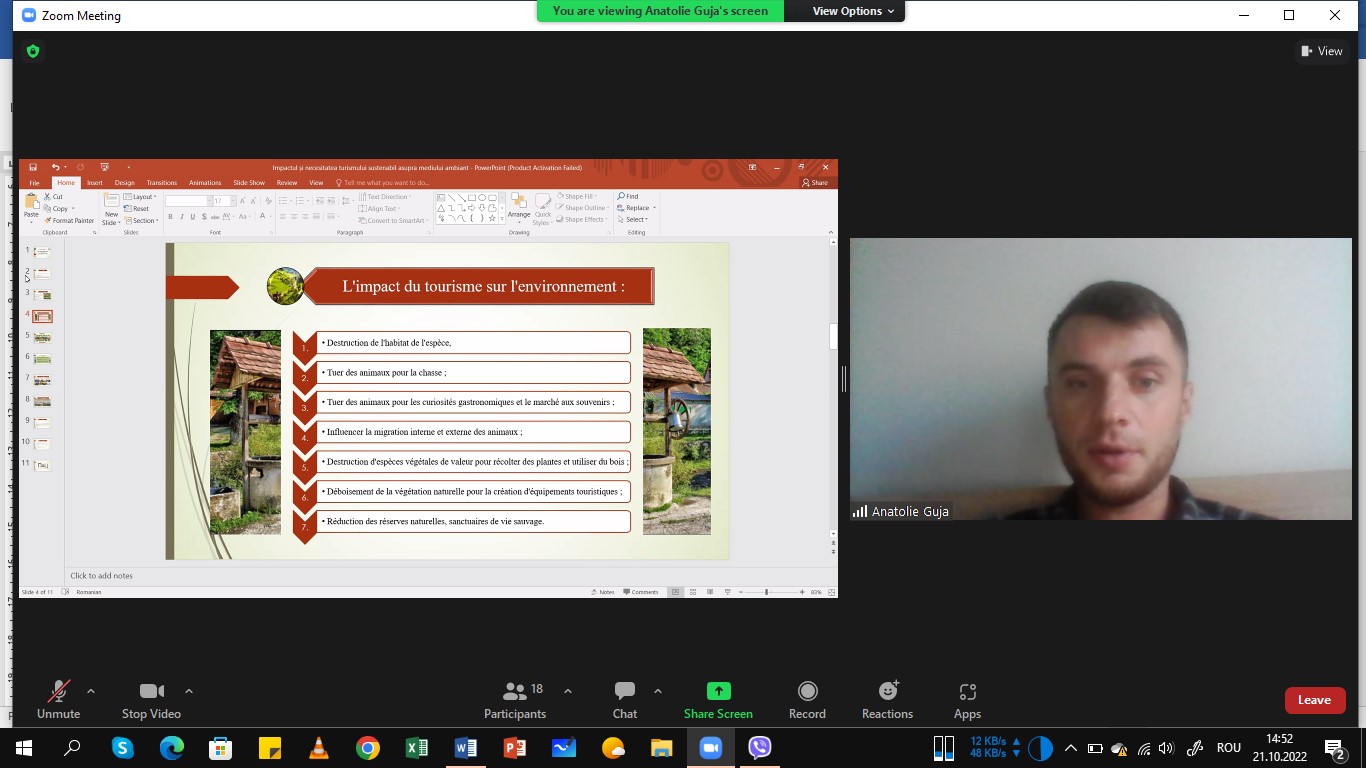The image size is (1366, 768).
Task: Open the View Options dropdown
Action: tap(846, 11)
